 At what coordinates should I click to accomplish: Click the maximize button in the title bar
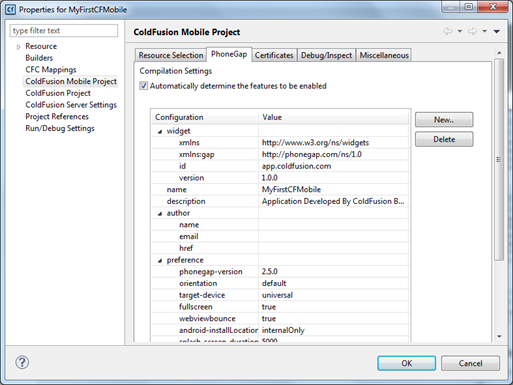click(x=469, y=7)
